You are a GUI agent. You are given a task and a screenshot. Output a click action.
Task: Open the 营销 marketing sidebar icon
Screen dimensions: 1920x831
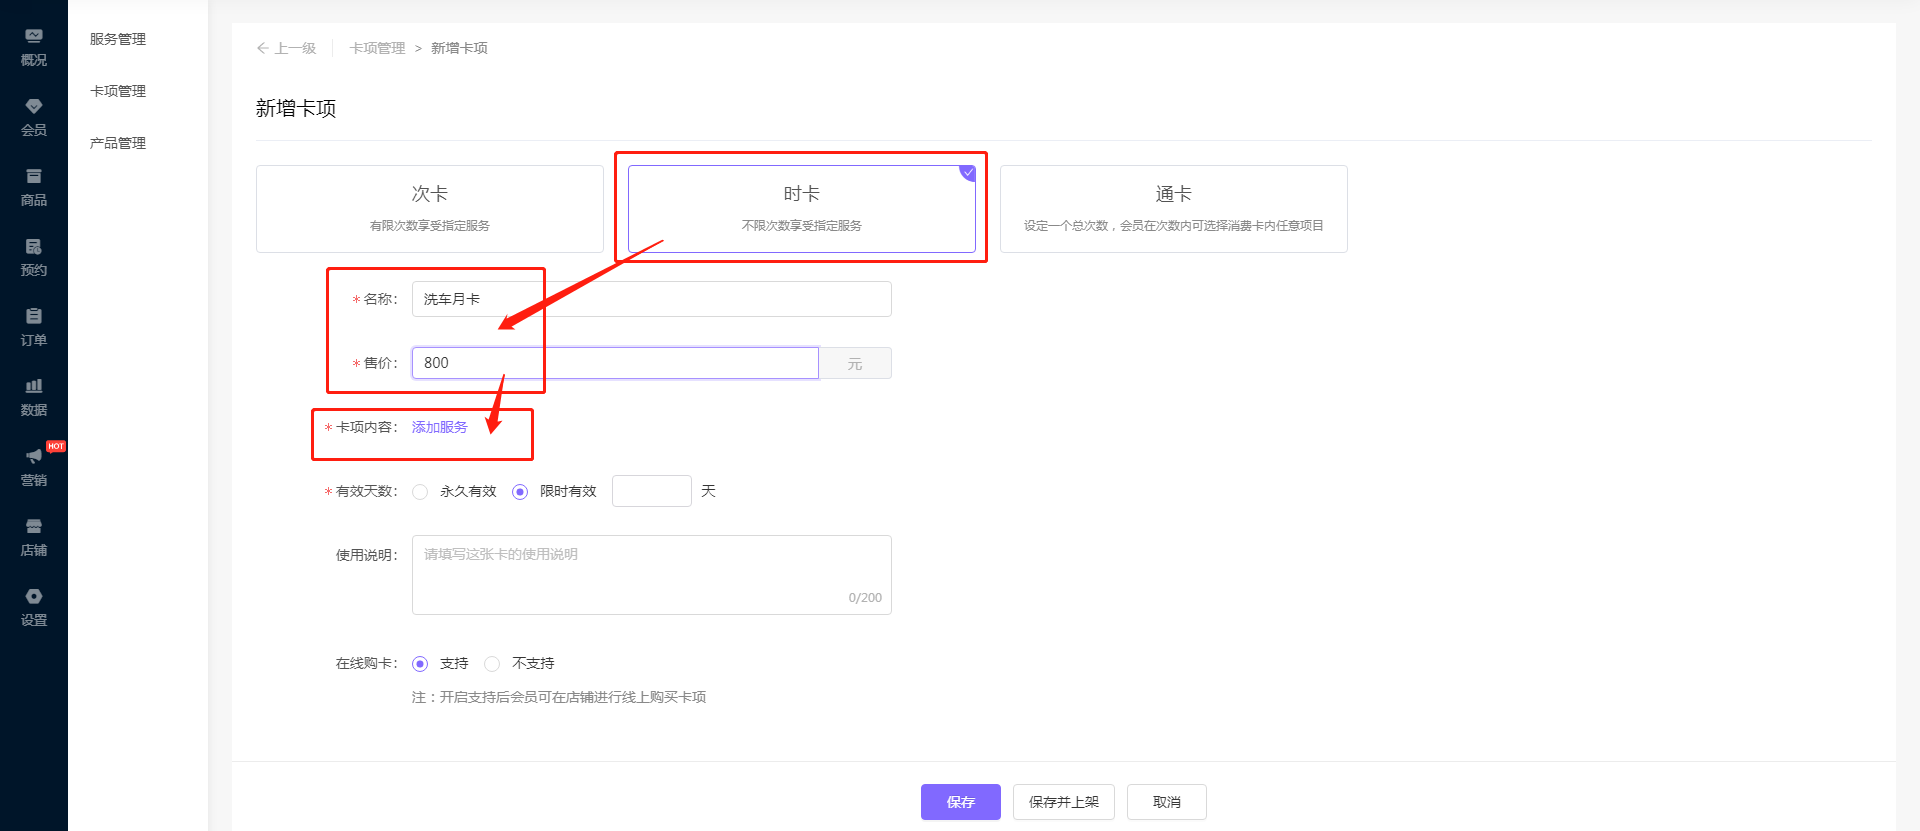(34, 467)
